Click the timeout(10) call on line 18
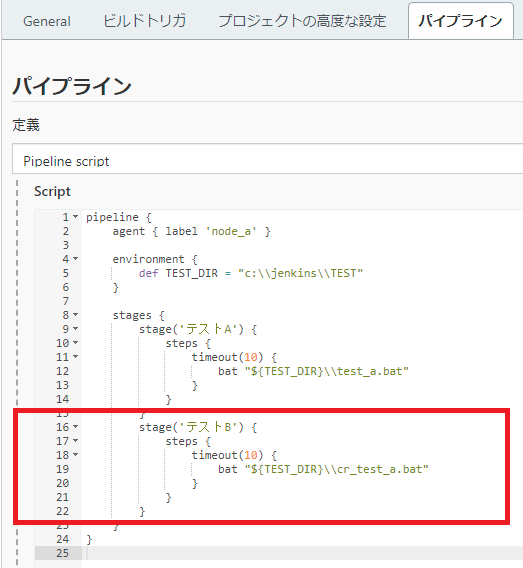 [x=227, y=455]
